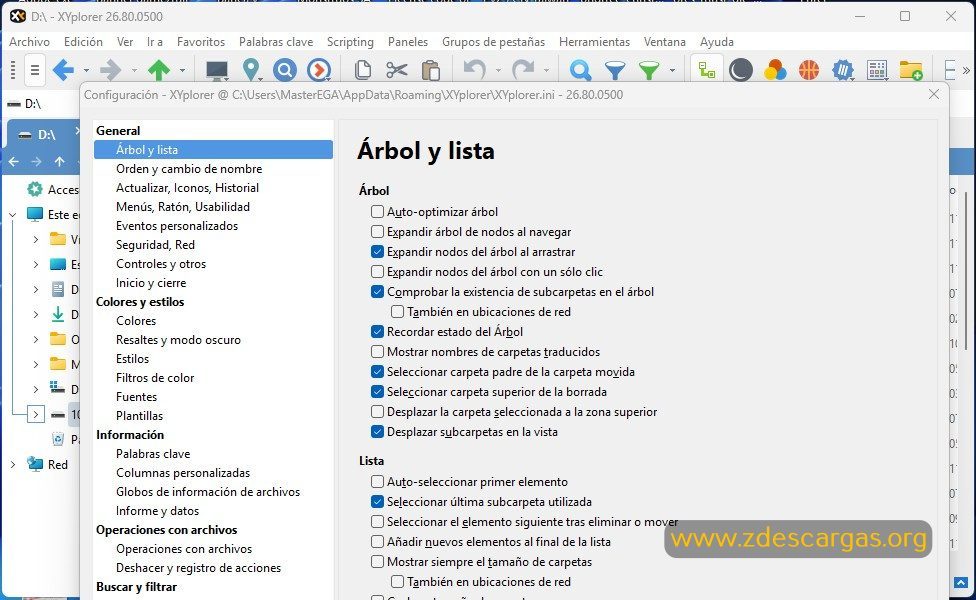Click the Back arrow in the toolbar

point(63,70)
